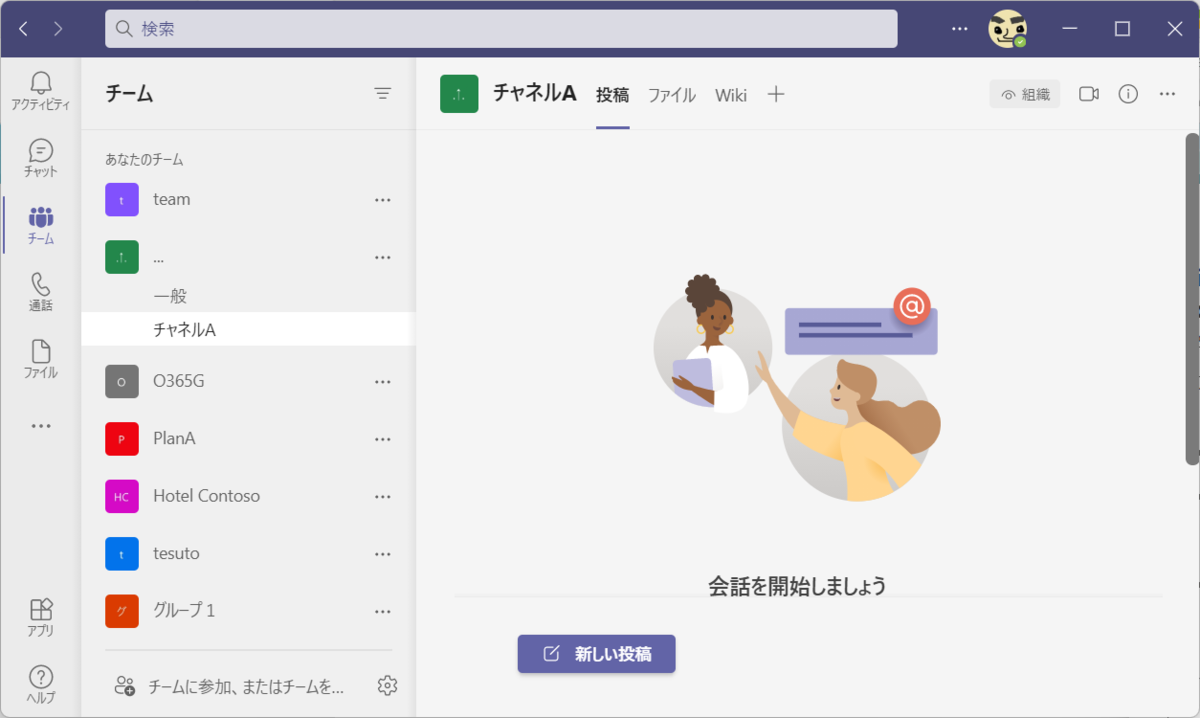
Task: Open the Apps store icon
Action: [41, 617]
